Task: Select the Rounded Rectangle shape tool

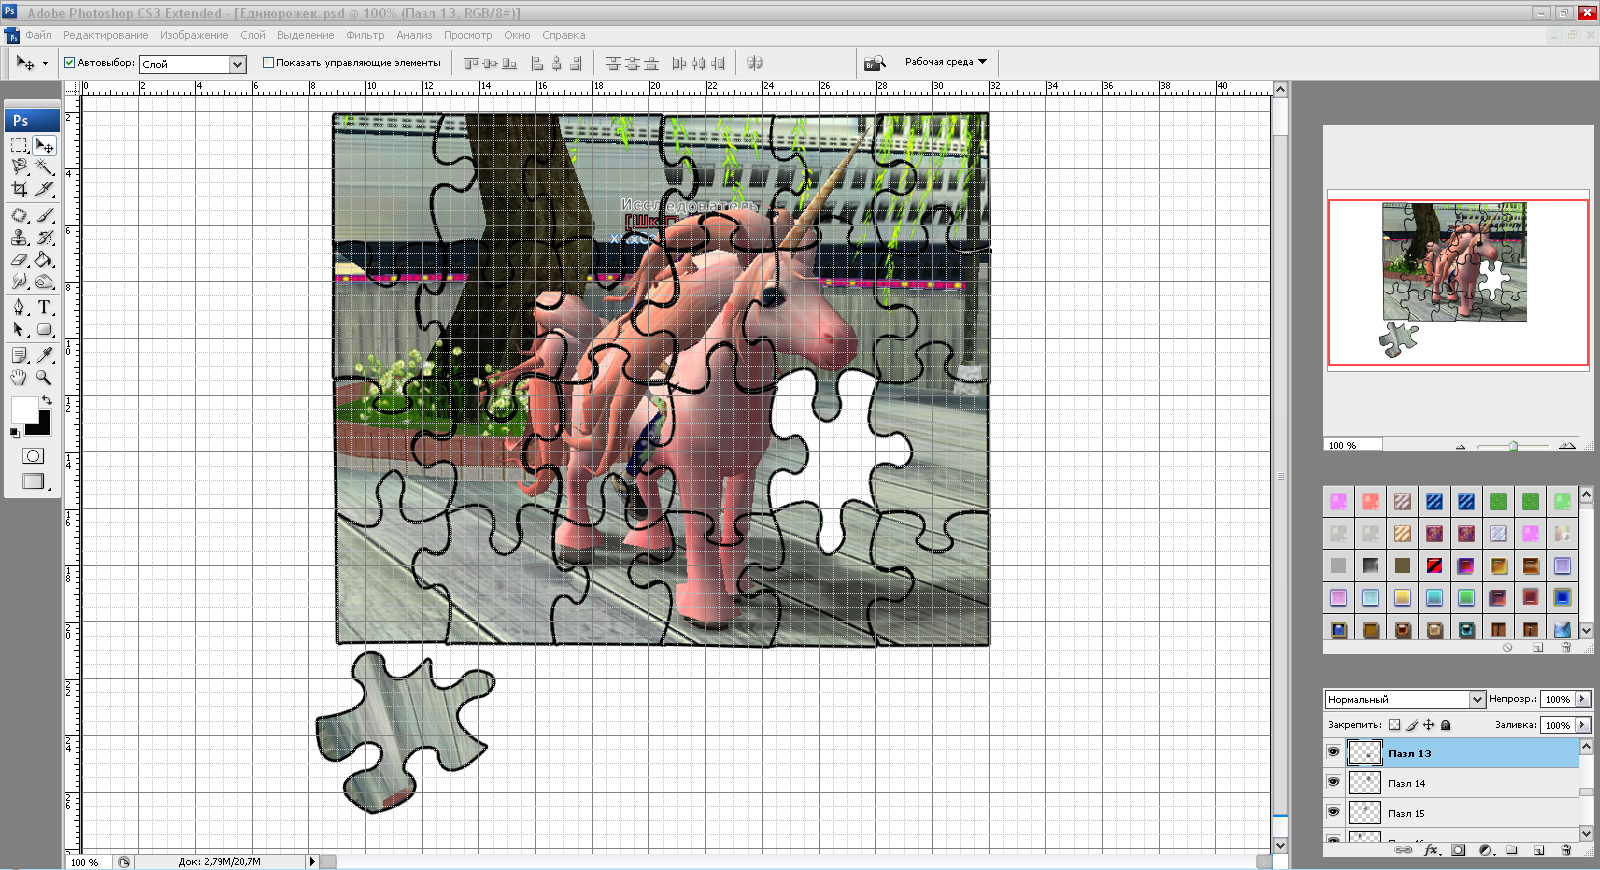Action: pos(44,329)
